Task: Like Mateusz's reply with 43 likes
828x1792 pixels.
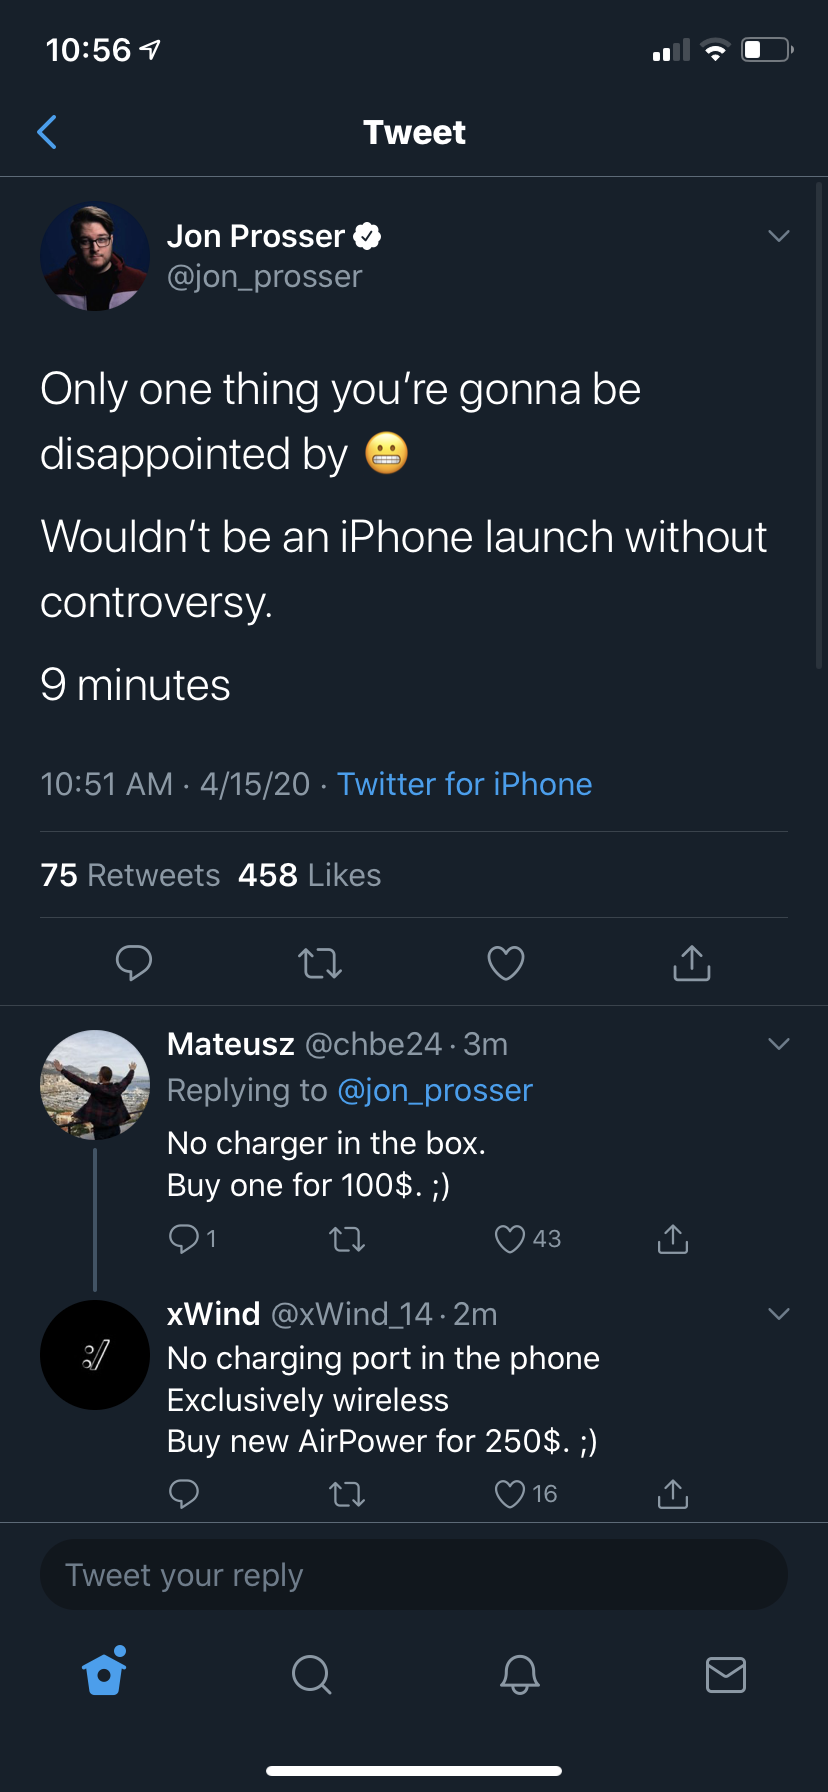Action: pyautogui.click(x=510, y=1239)
